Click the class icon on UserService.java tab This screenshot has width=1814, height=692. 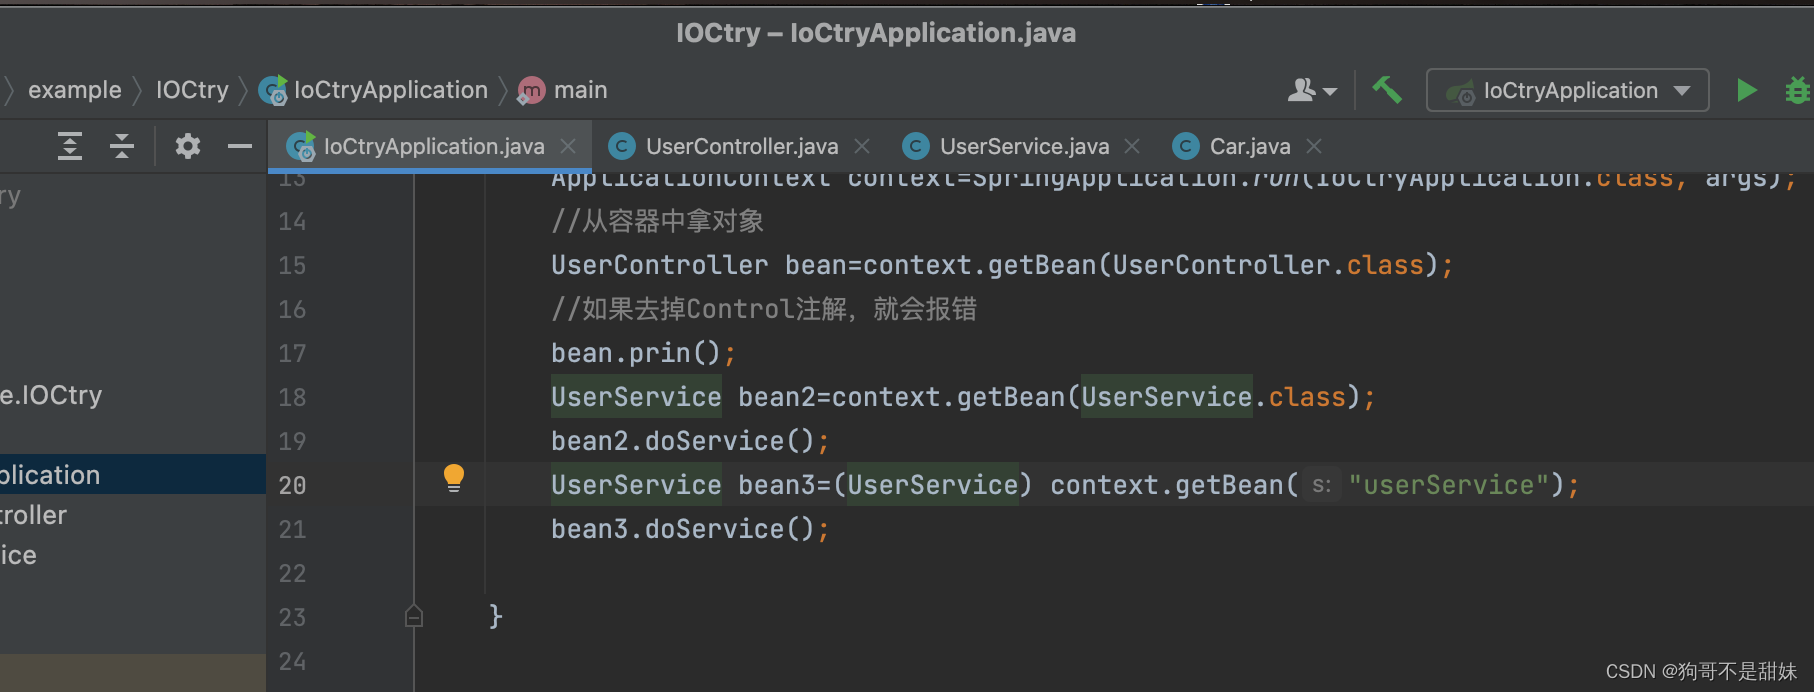click(915, 146)
